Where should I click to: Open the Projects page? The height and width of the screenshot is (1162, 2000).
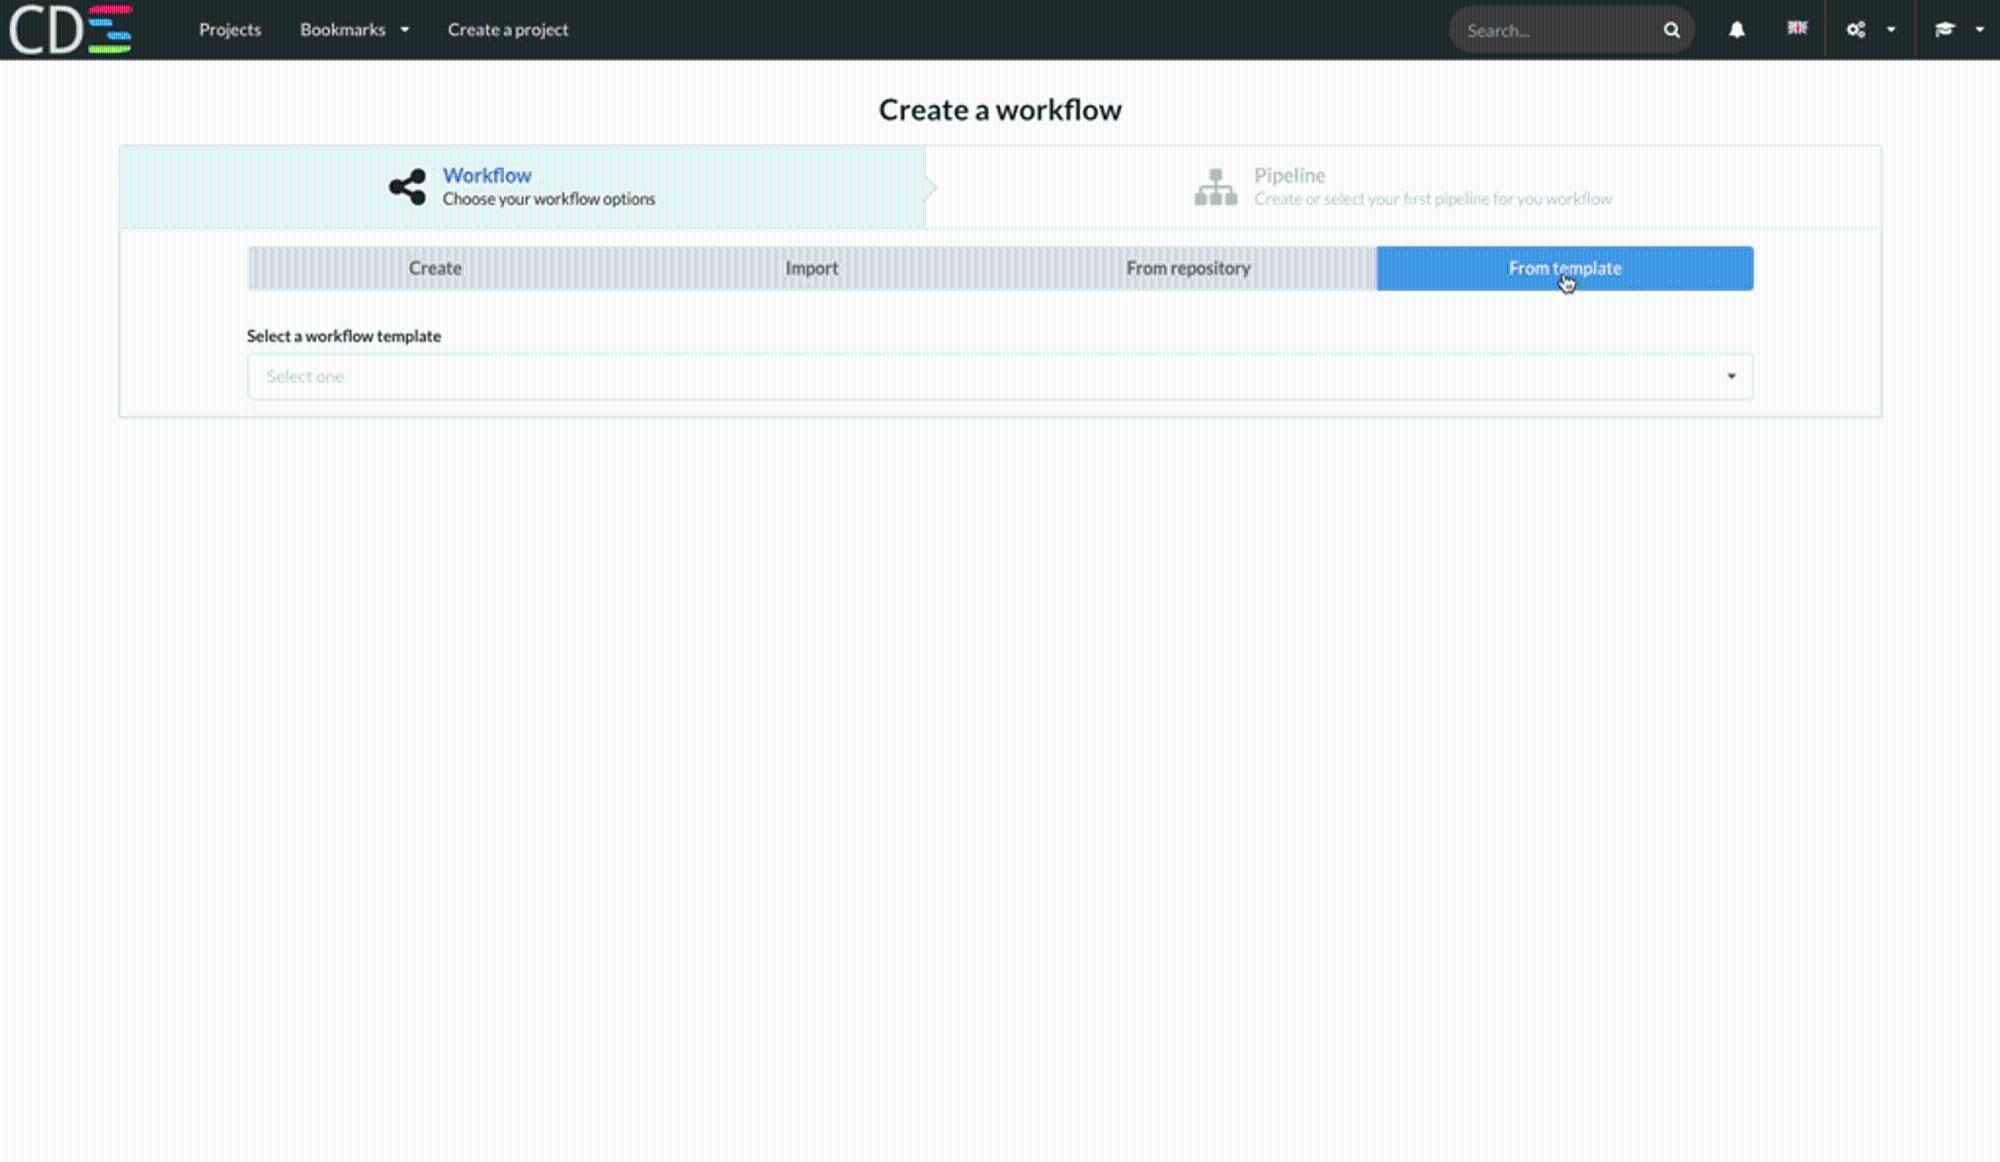pyautogui.click(x=230, y=30)
